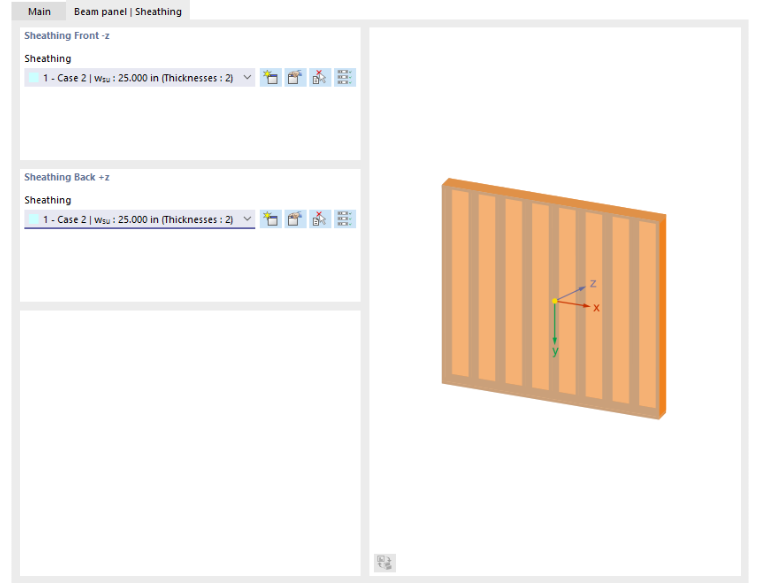Image resolution: width=760 pixels, height=583 pixels.
Task: Delete-select icon in Sheathing Back +z row
Action: click(320, 219)
